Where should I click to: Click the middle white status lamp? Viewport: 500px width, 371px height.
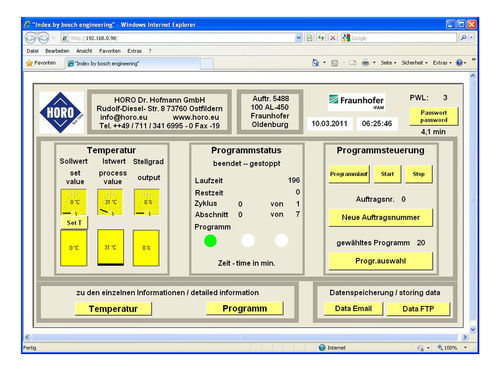coord(248,240)
